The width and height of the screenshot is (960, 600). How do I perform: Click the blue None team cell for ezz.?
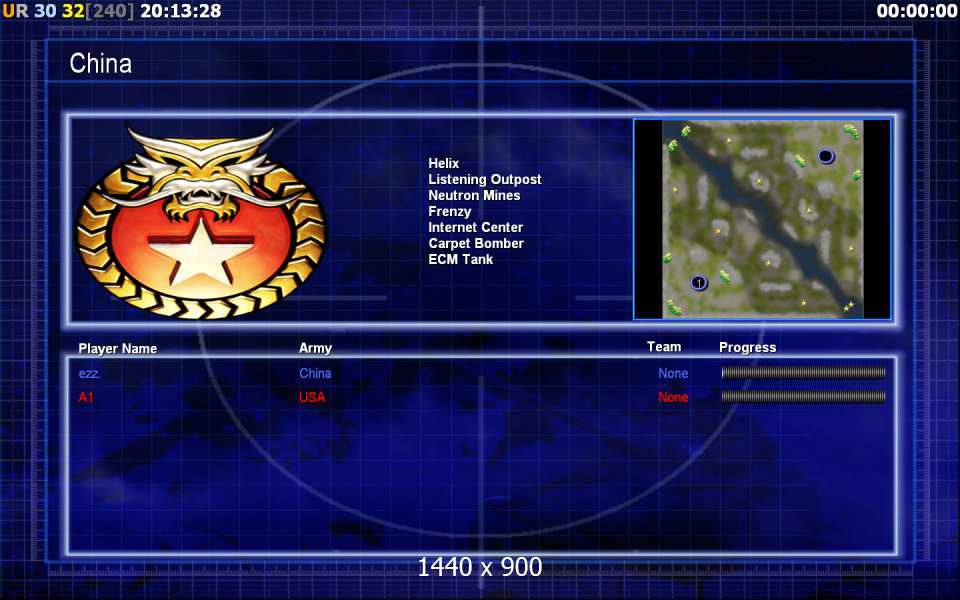[x=673, y=373]
